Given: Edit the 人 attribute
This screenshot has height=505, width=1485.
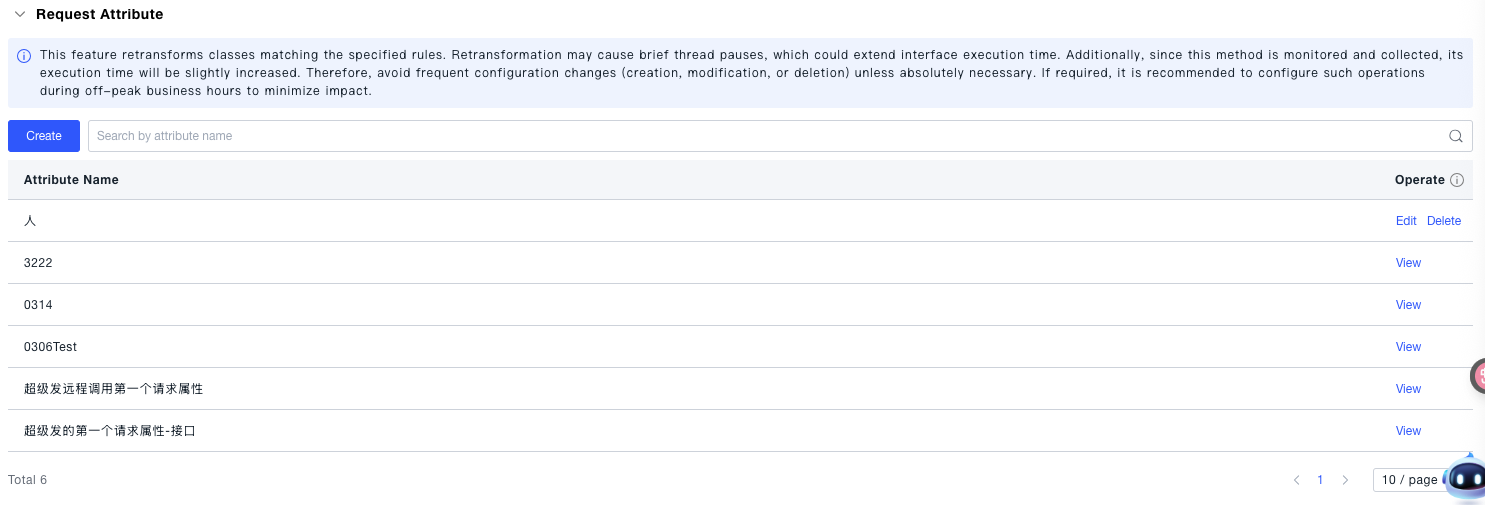Looking at the screenshot, I should tap(1406, 221).
